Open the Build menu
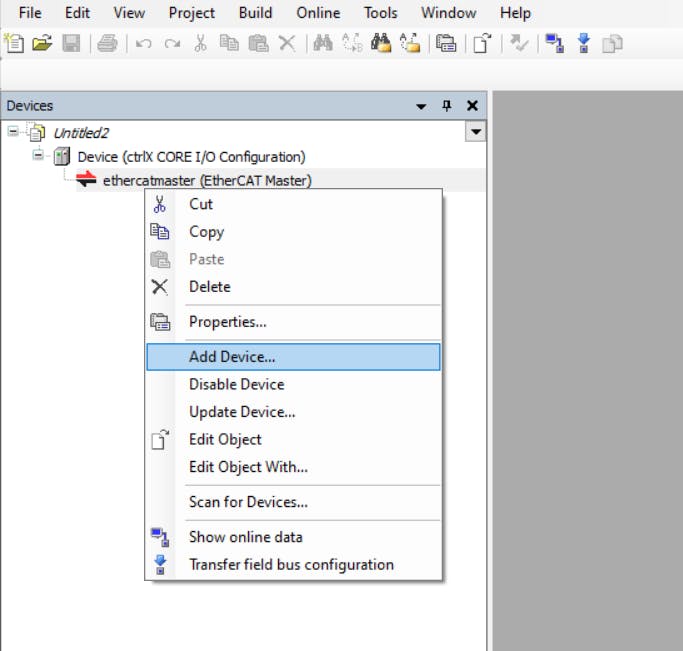The width and height of the screenshot is (683, 651). [x=256, y=13]
